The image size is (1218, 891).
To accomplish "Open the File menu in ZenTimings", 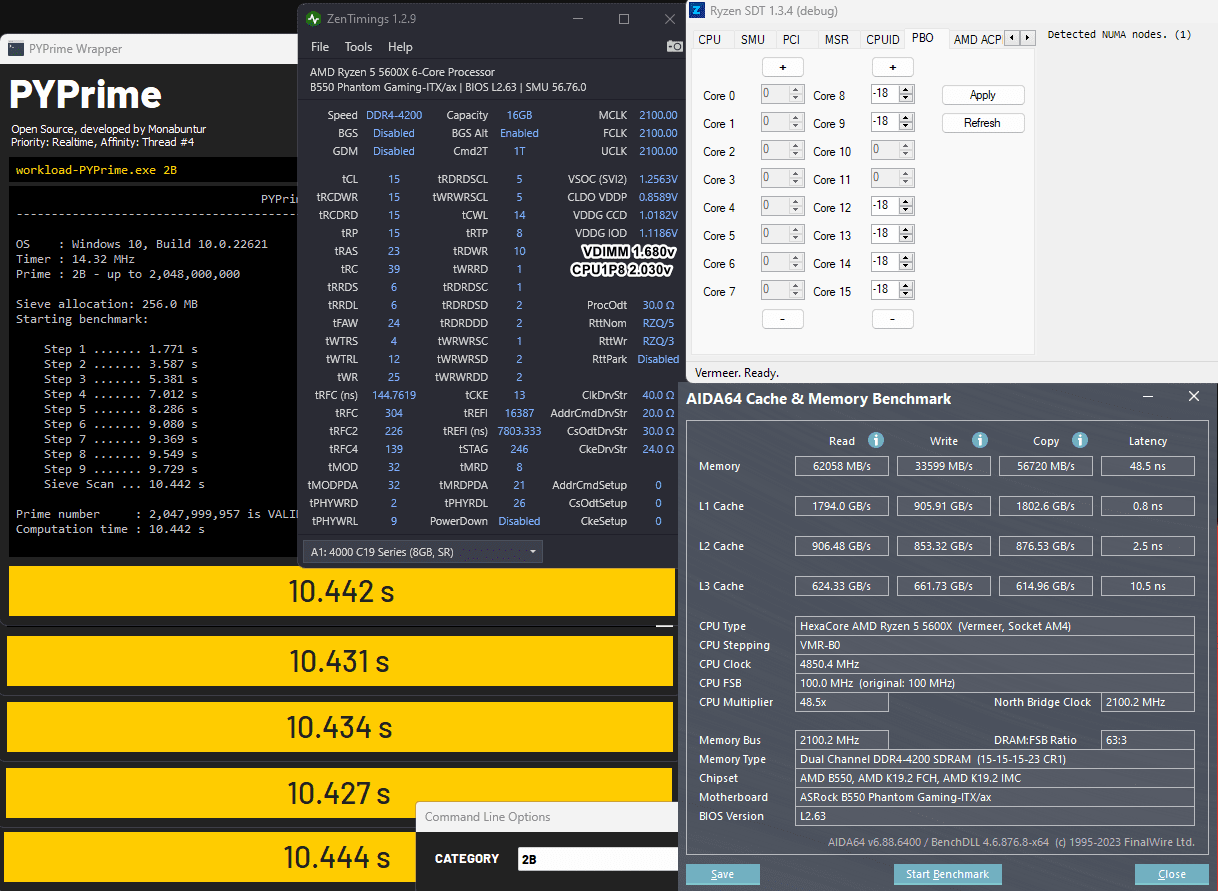I will click(x=320, y=47).
